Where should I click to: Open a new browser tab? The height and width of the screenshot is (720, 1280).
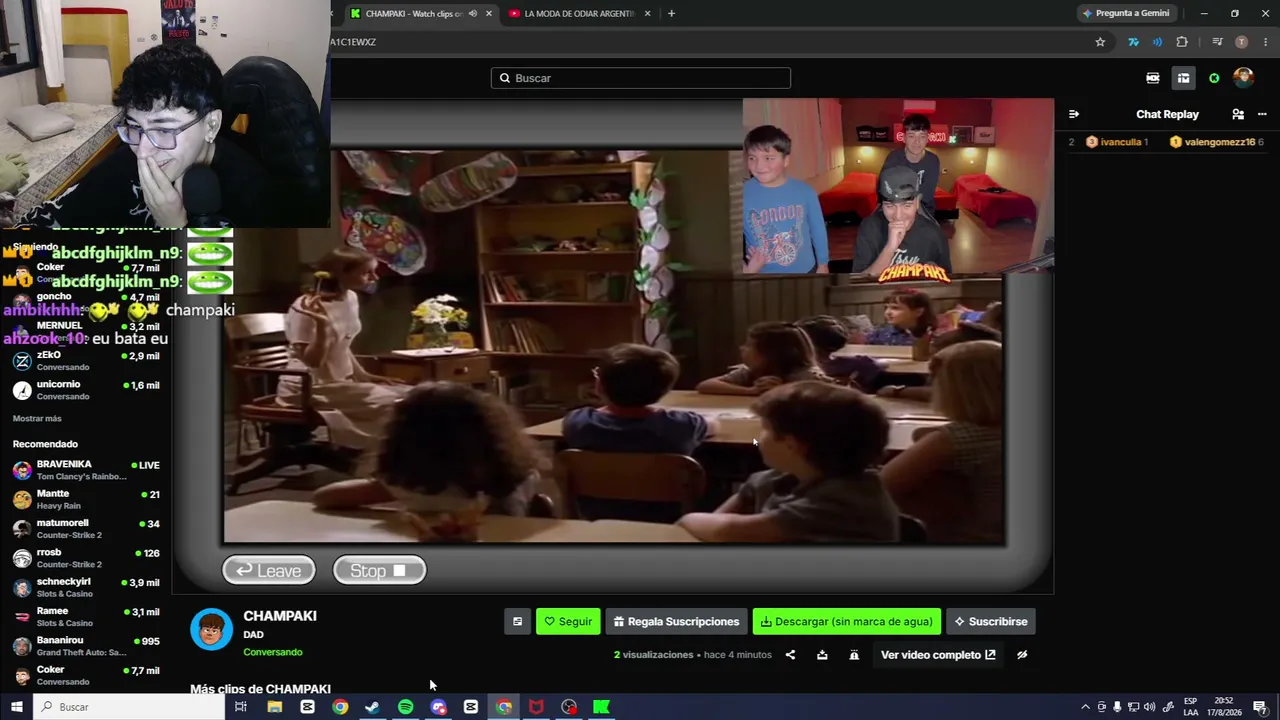tap(671, 13)
